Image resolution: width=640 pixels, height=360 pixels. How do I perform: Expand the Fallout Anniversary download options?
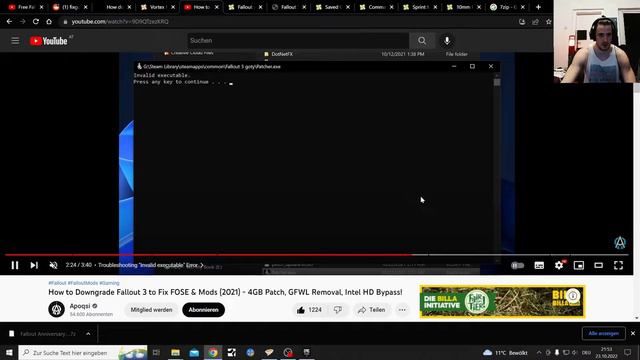point(88,334)
